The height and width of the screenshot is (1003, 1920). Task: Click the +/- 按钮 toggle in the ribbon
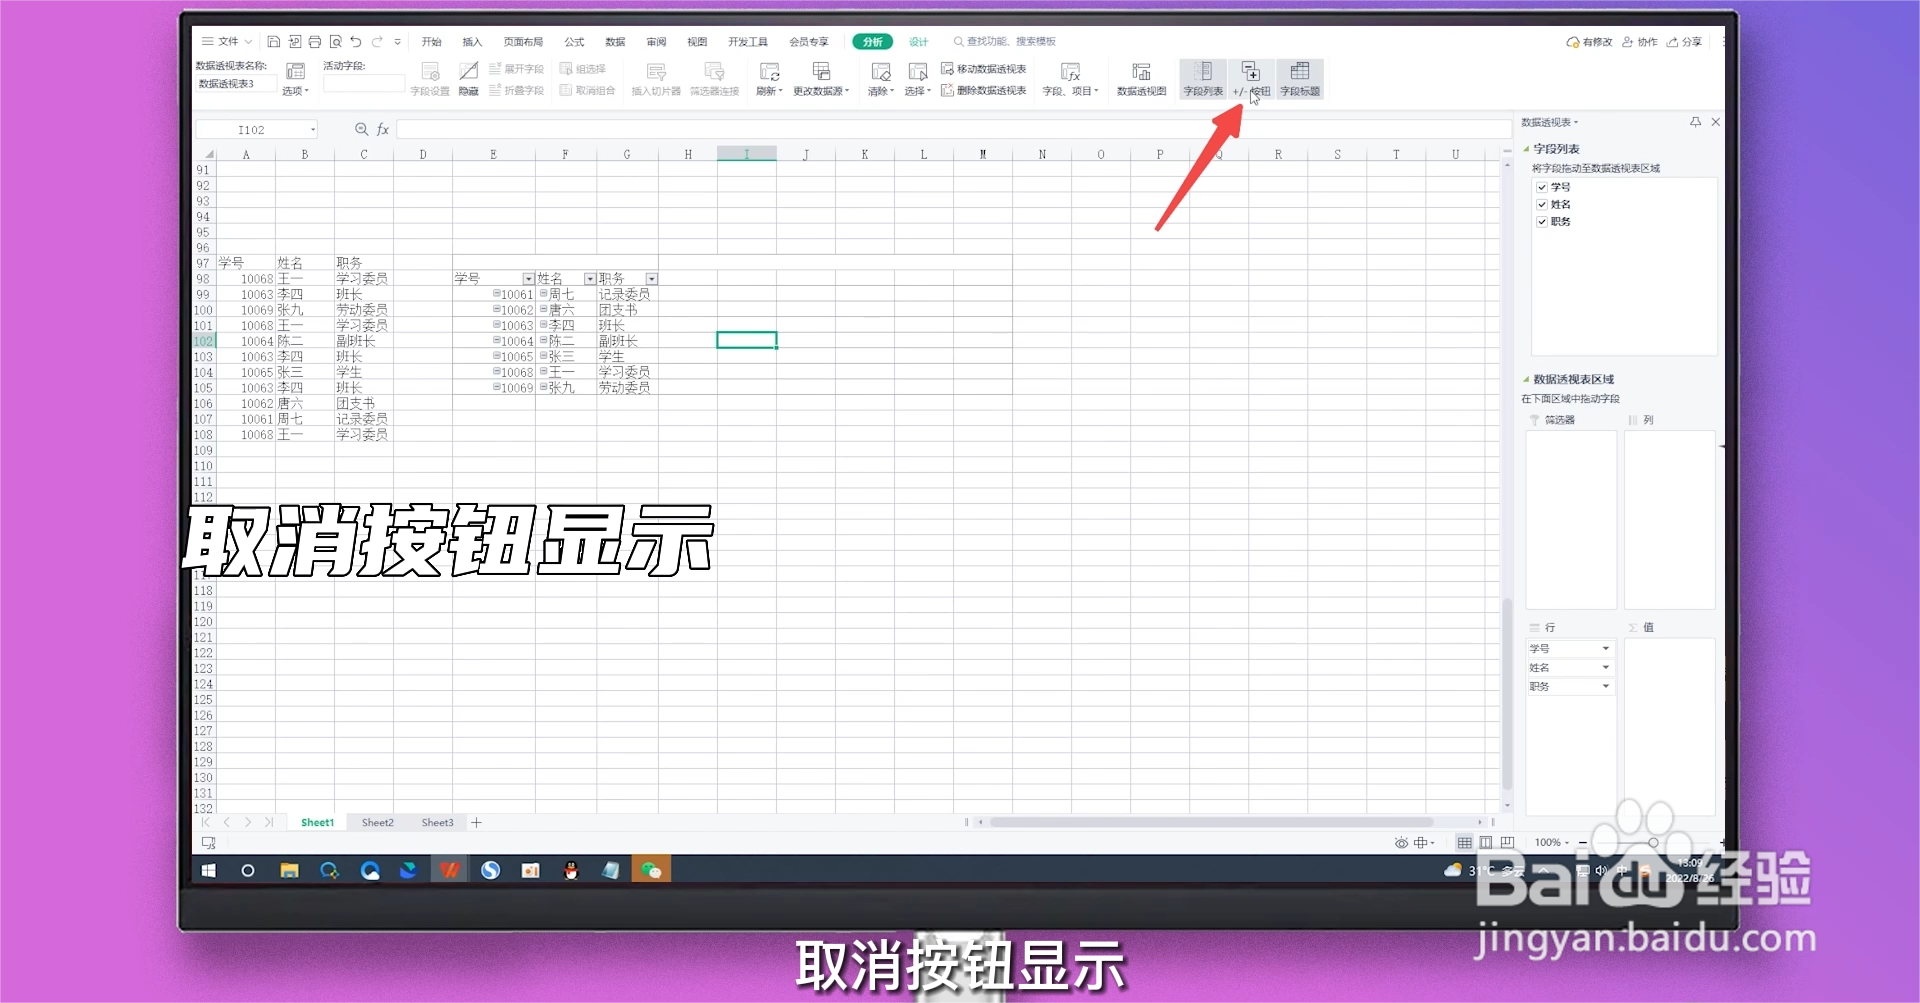click(1251, 79)
